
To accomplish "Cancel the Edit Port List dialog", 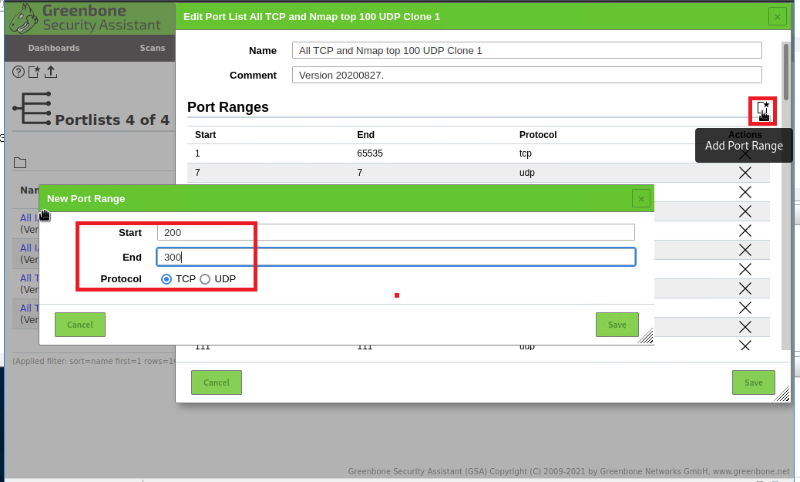I will pyautogui.click(x=216, y=382).
